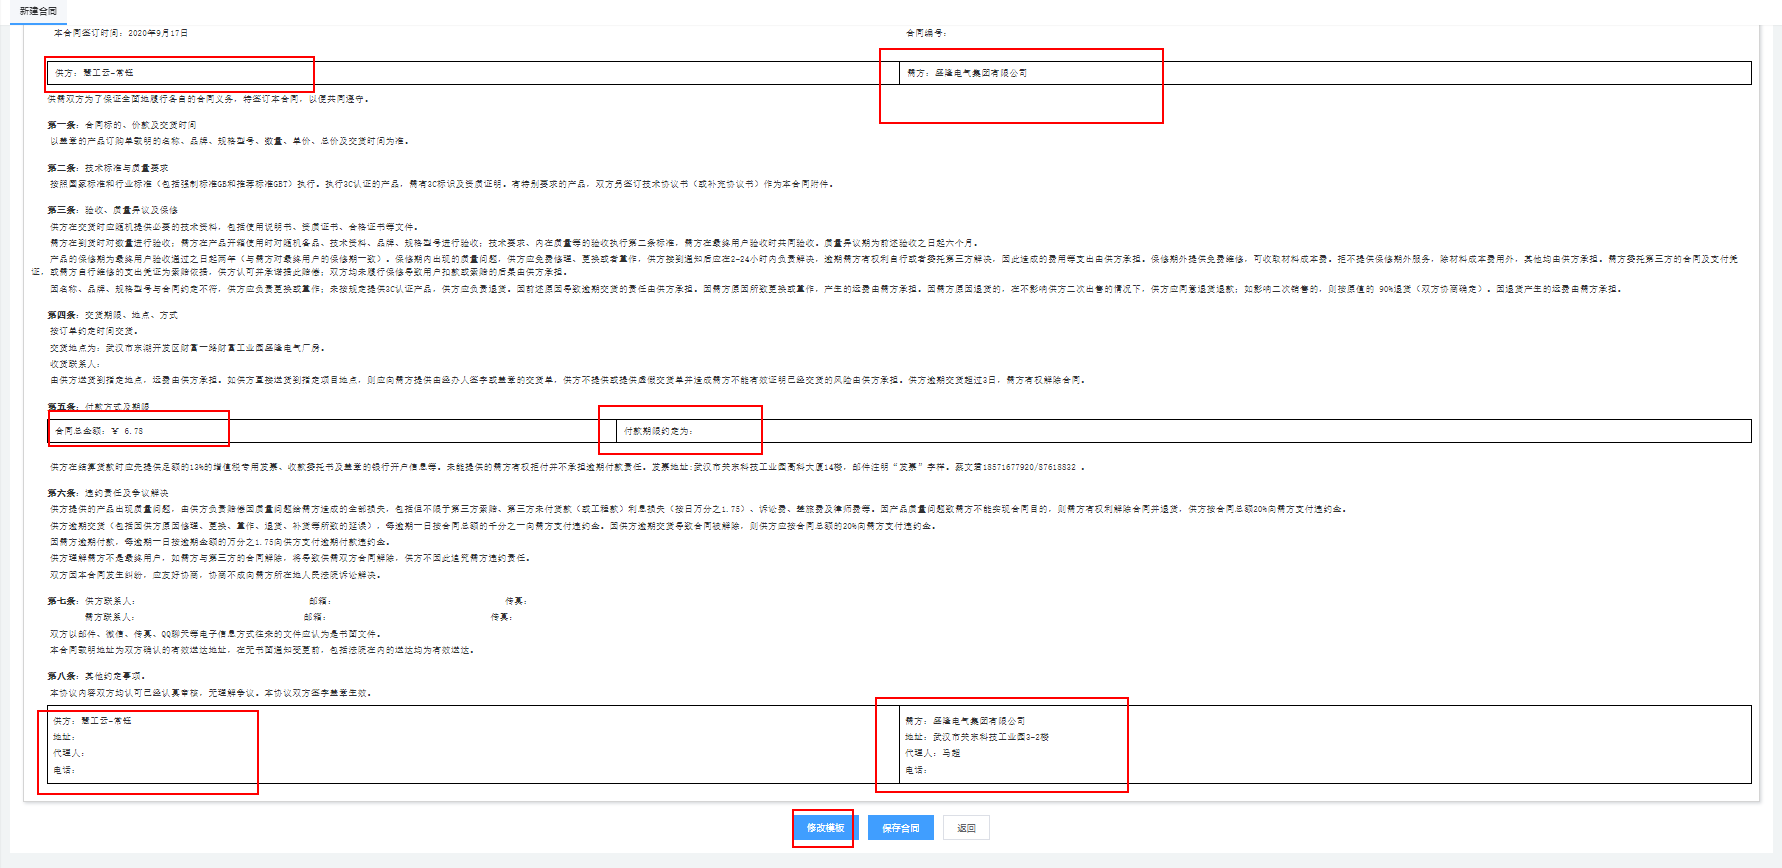
Task: Click the 第一条 article heading
Action: click(x=122, y=125)
